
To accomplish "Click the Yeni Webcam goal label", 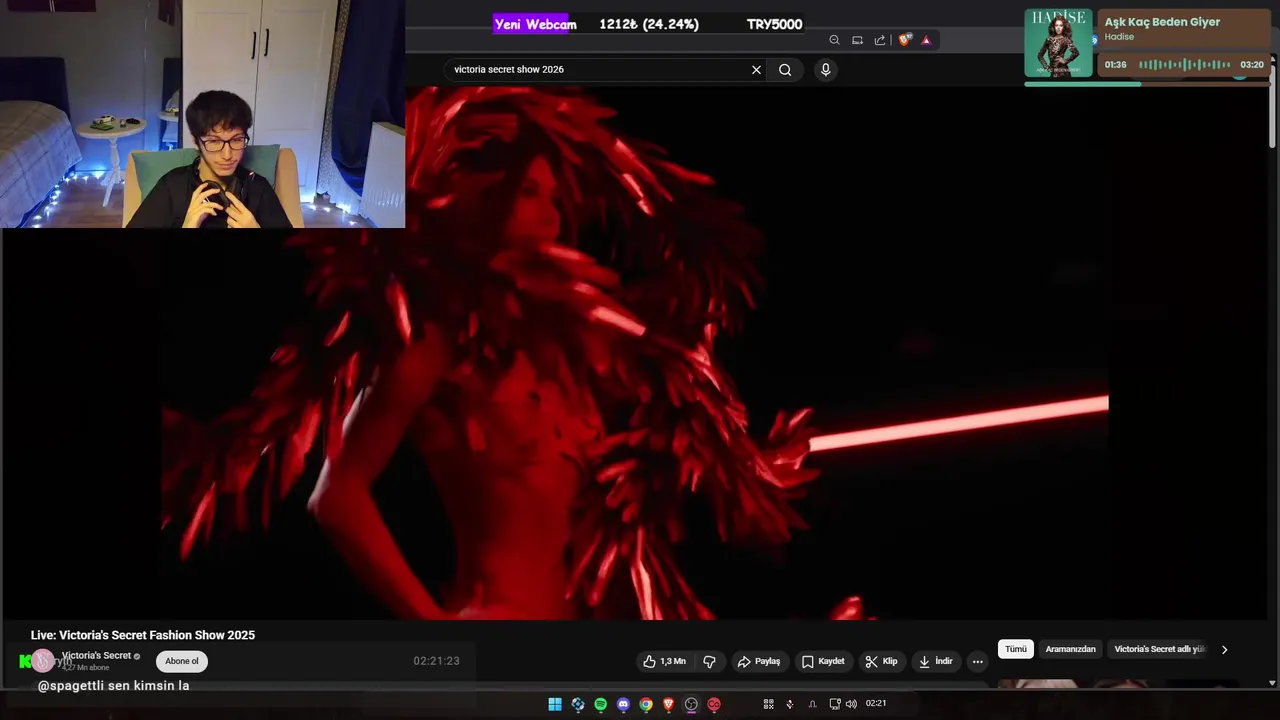I will [535, 24].
